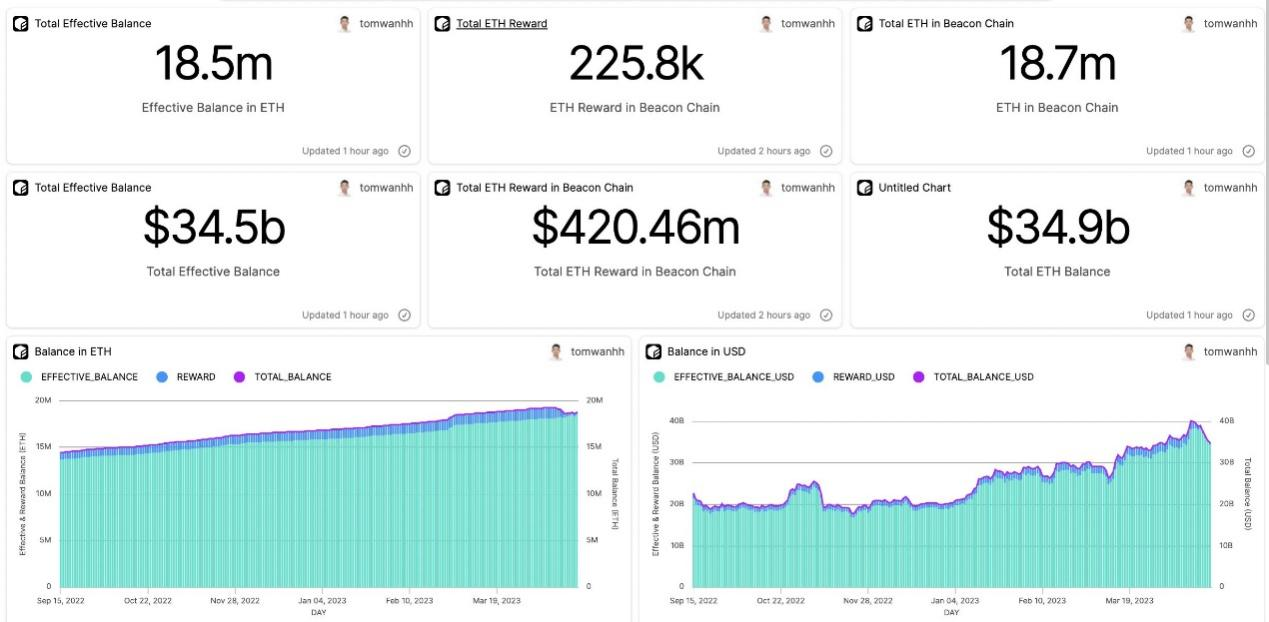The image size is (1269, 622).
Task: Click tomwanhh's avatar on the $34.5b card
Action: point(345,187)
